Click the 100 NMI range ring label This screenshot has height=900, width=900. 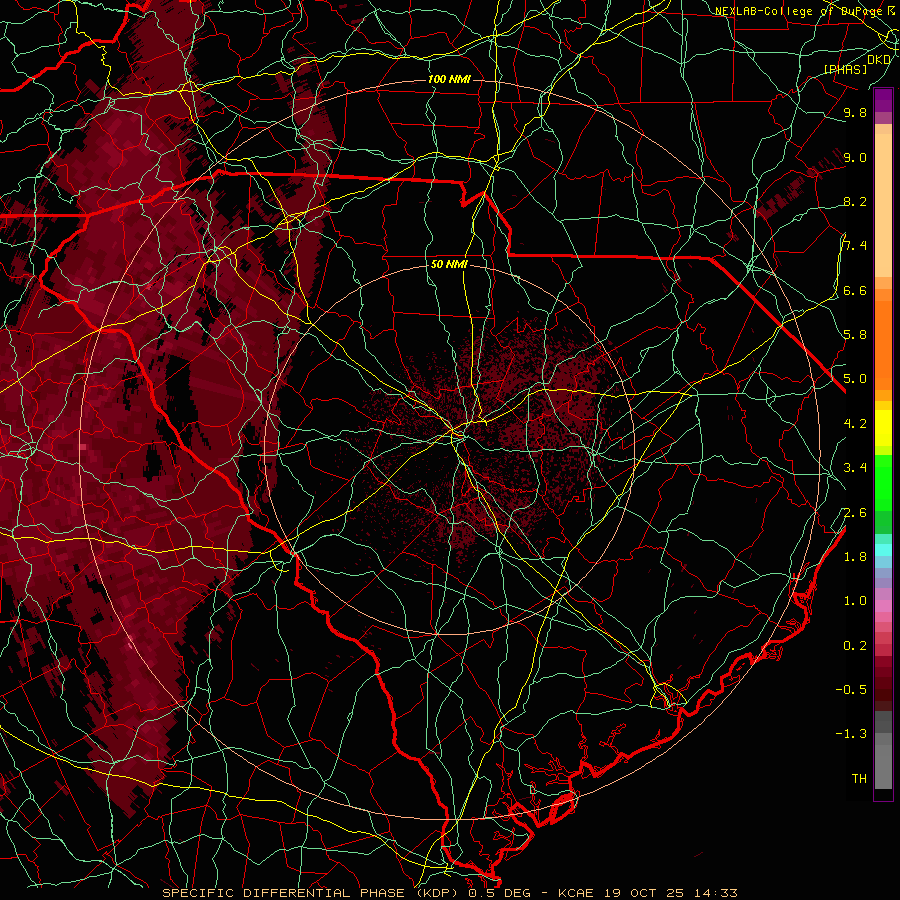click(x=449, y=79)
